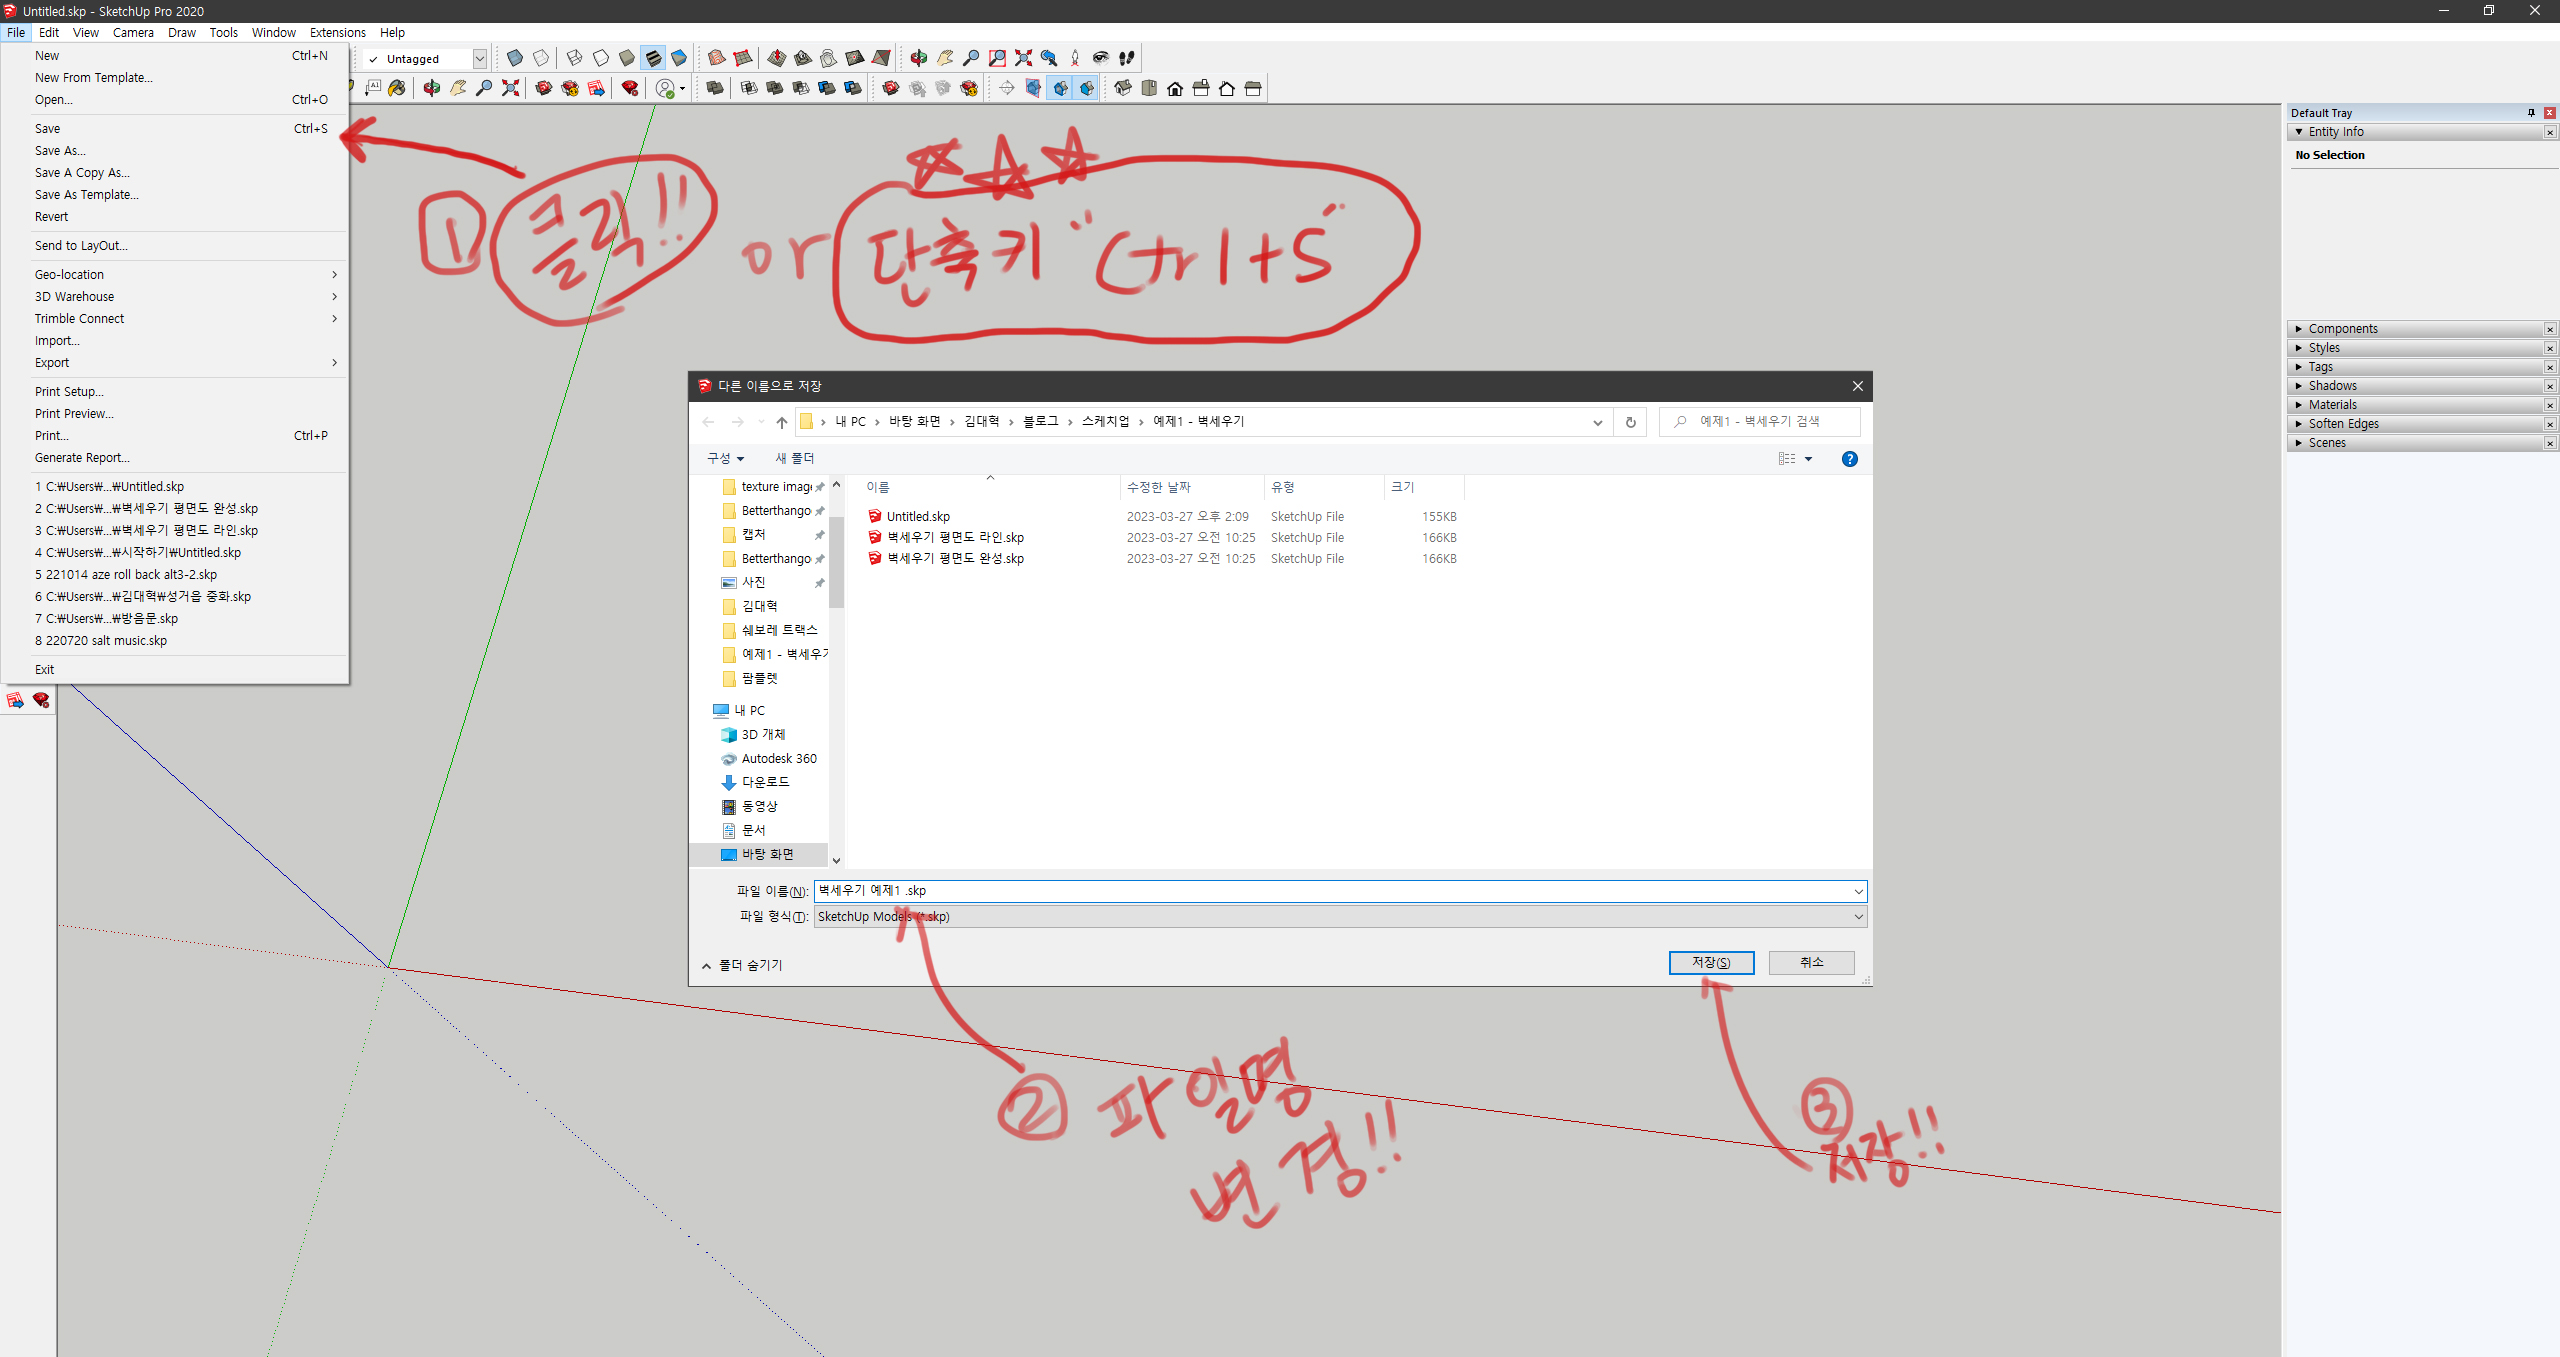Open the Untagged tag dropdown
This screenshot has height=1357, width=2560.
pos(479,59)
